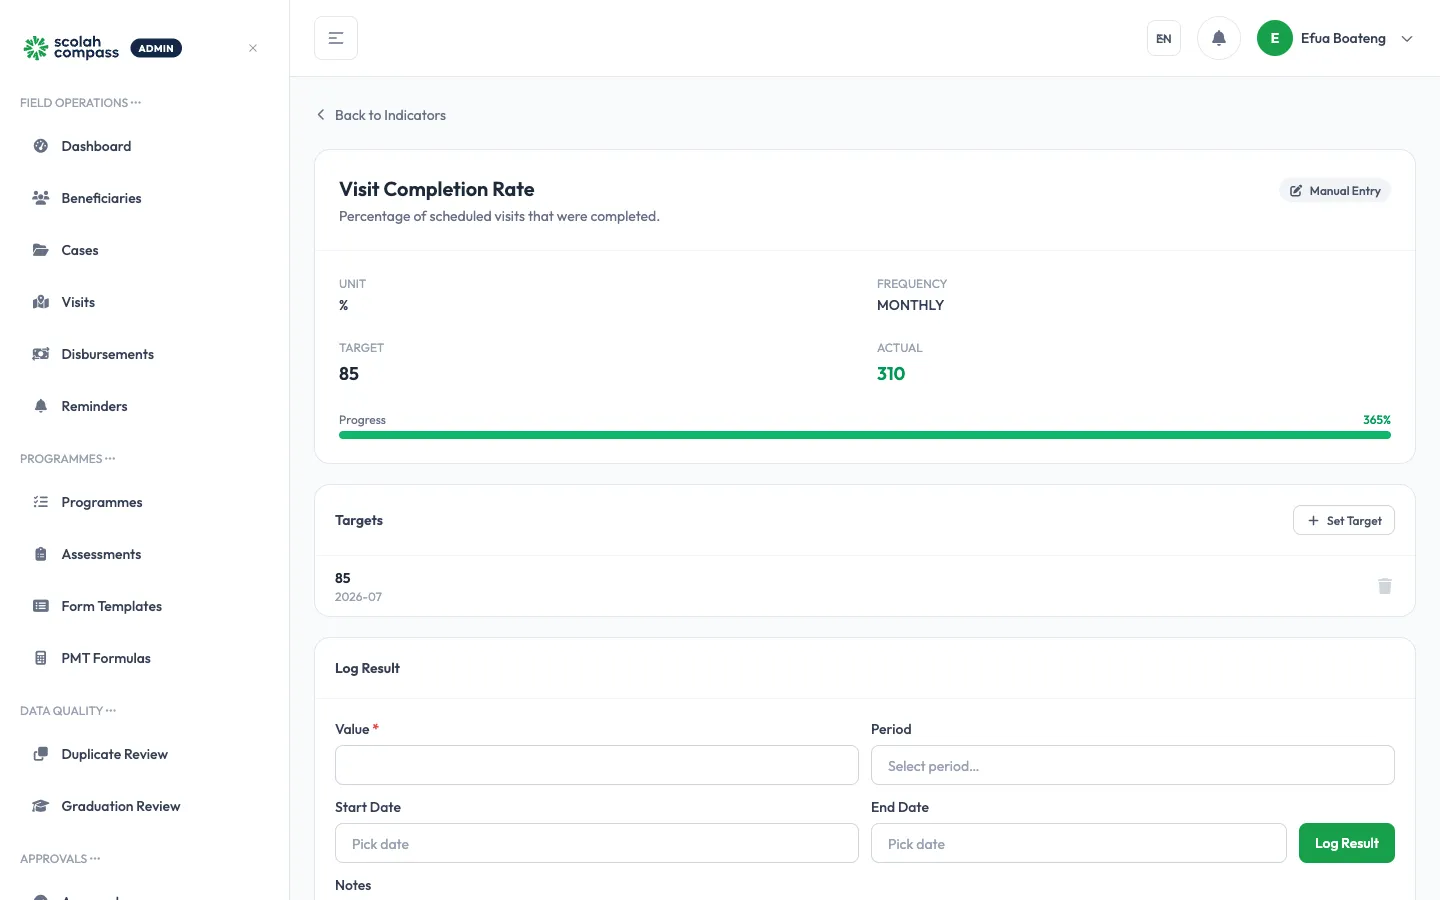The image size is (1440, 900).
Task: Click the Manual Entry badge
Action: tap(1335, 190)
